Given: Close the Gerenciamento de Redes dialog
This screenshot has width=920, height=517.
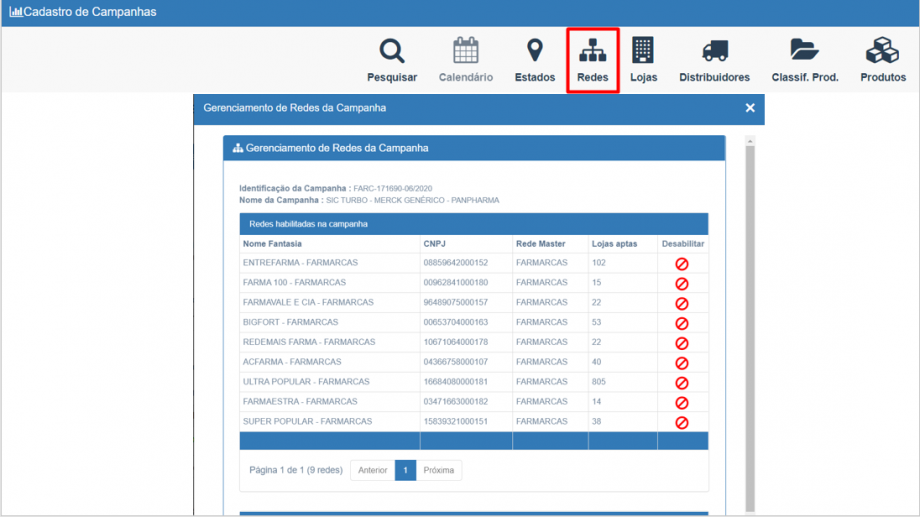Looking at the screenshot, I should (750, 108).
